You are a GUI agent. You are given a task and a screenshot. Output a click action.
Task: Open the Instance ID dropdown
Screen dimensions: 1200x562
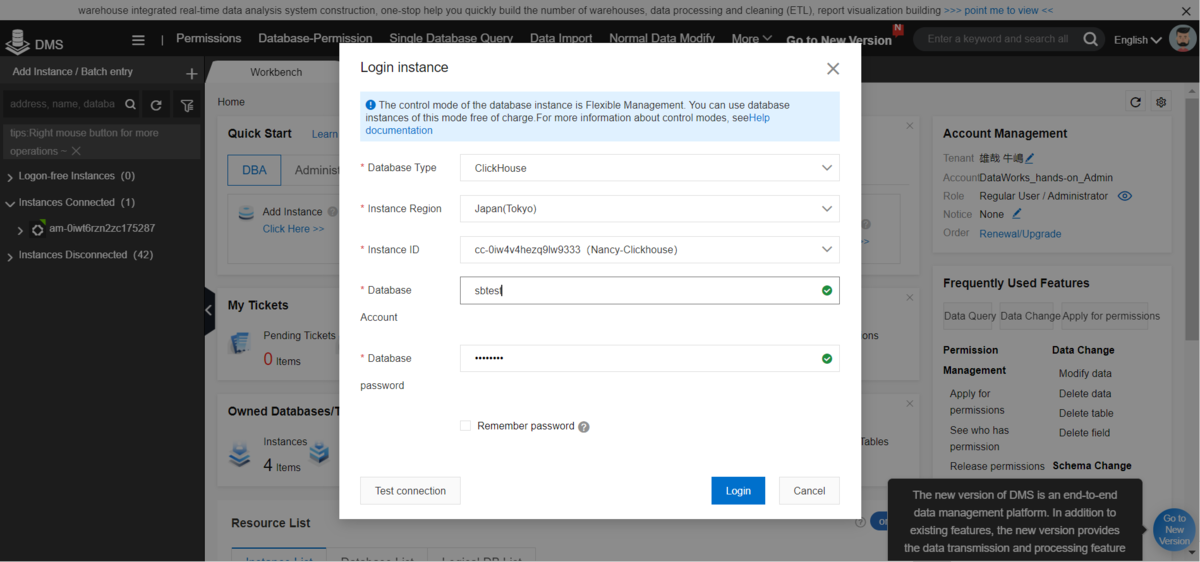pos(649,250)
